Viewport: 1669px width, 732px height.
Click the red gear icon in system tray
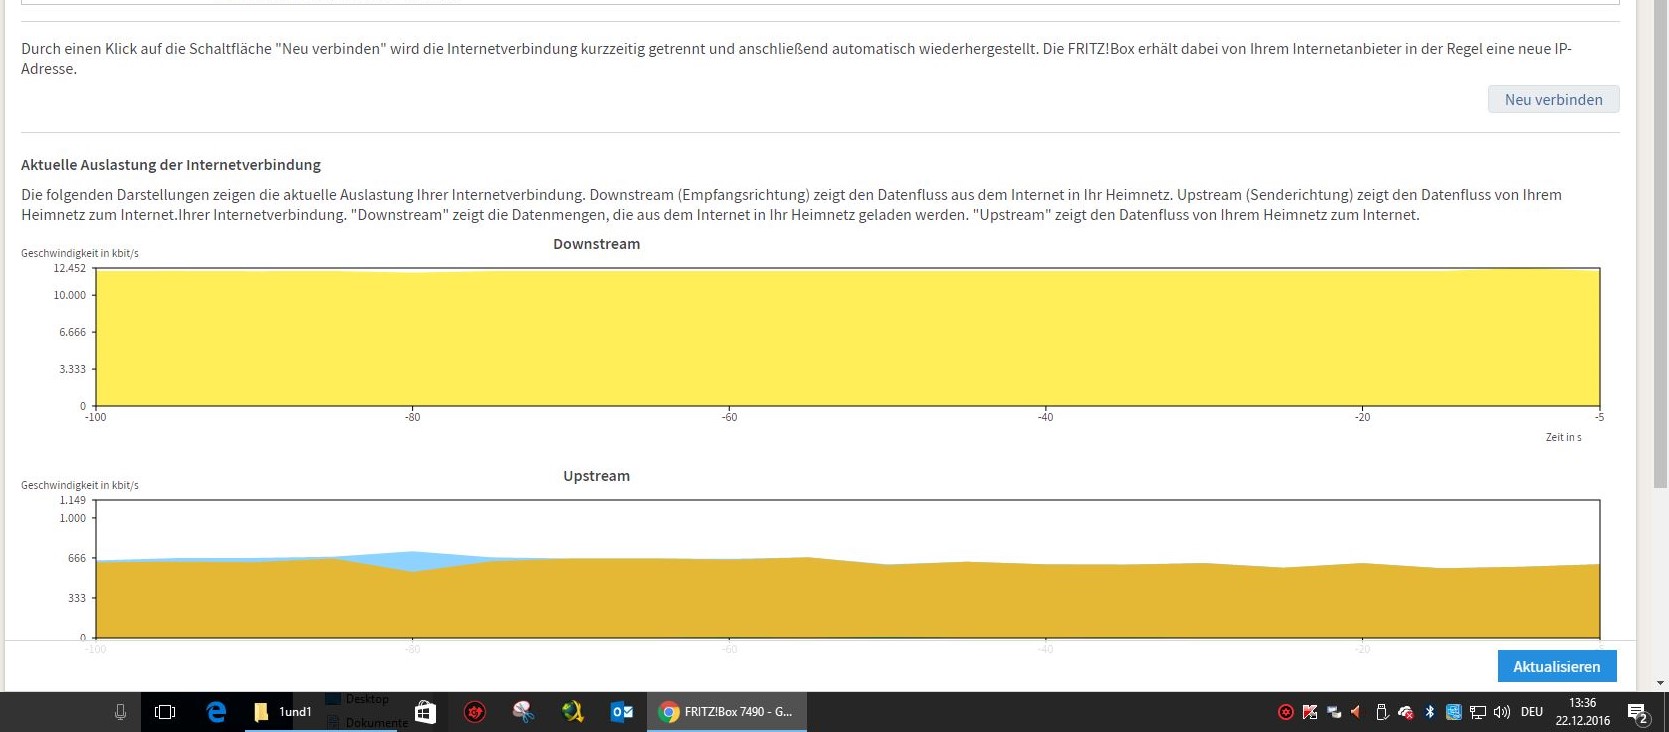tap(1286, 712)
